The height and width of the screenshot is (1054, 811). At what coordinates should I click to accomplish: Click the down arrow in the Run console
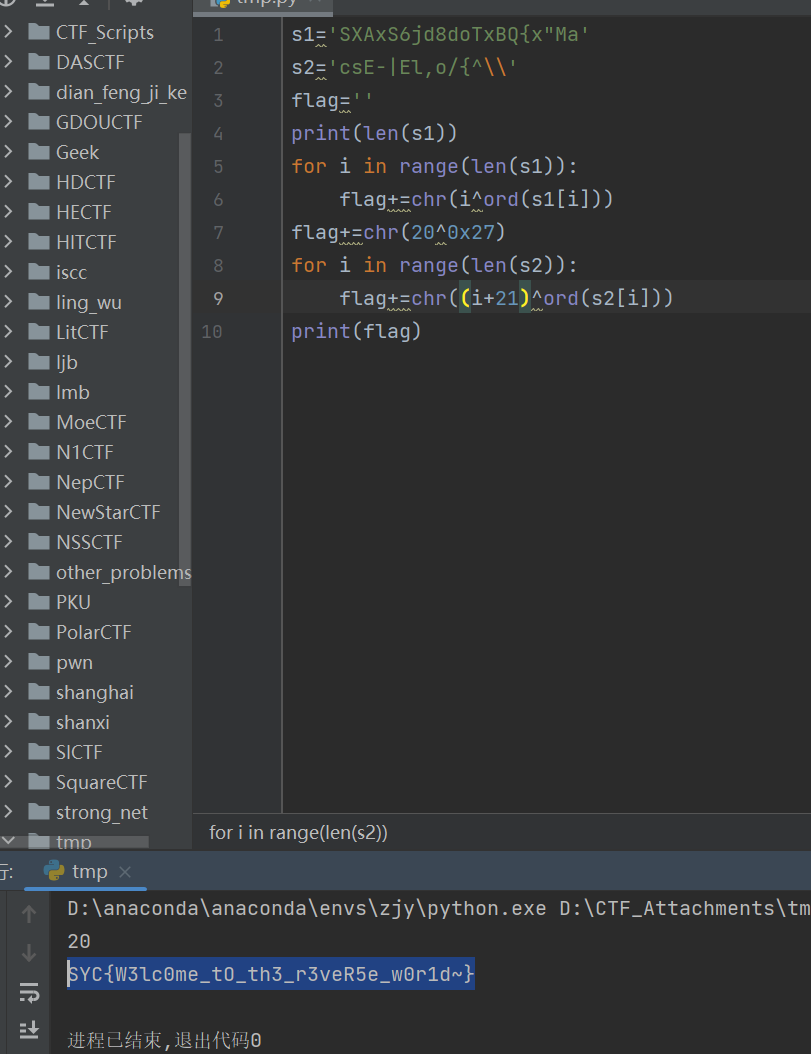coord(29,952)
